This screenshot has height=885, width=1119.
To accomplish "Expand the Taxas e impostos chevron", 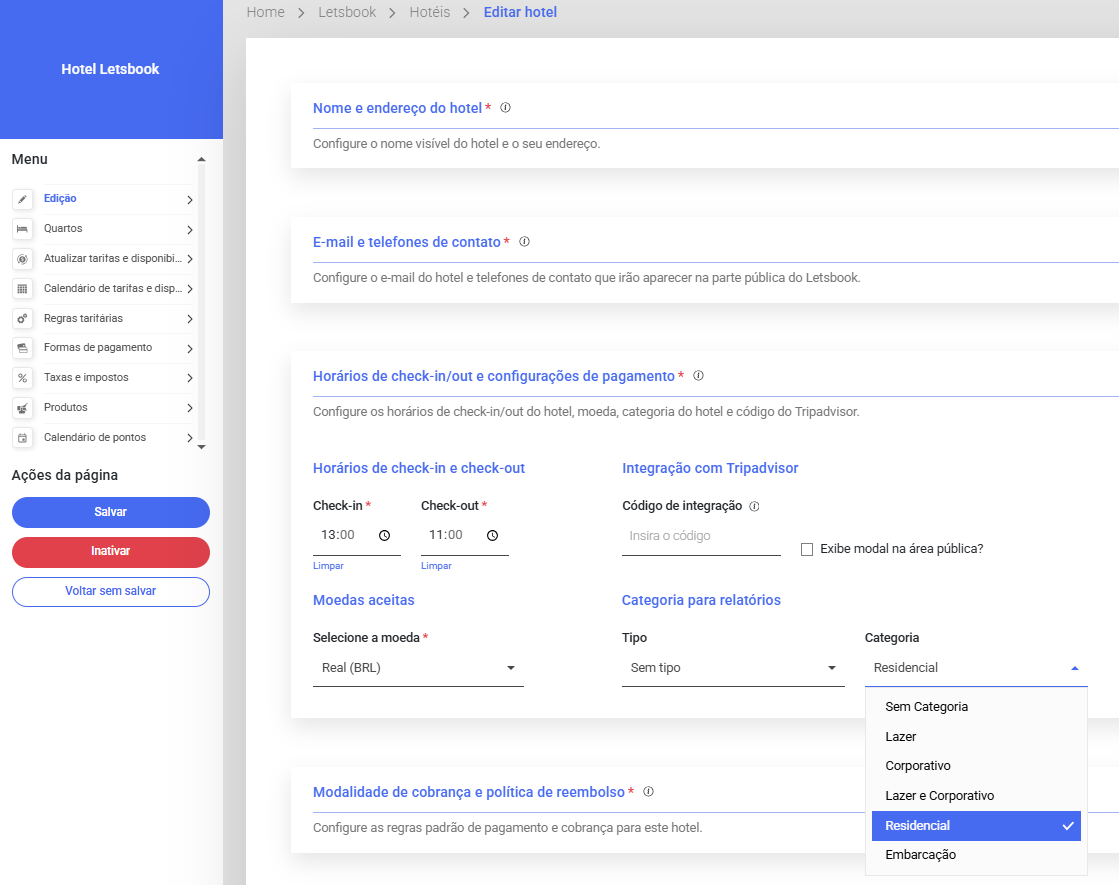I will click(190, 378).
